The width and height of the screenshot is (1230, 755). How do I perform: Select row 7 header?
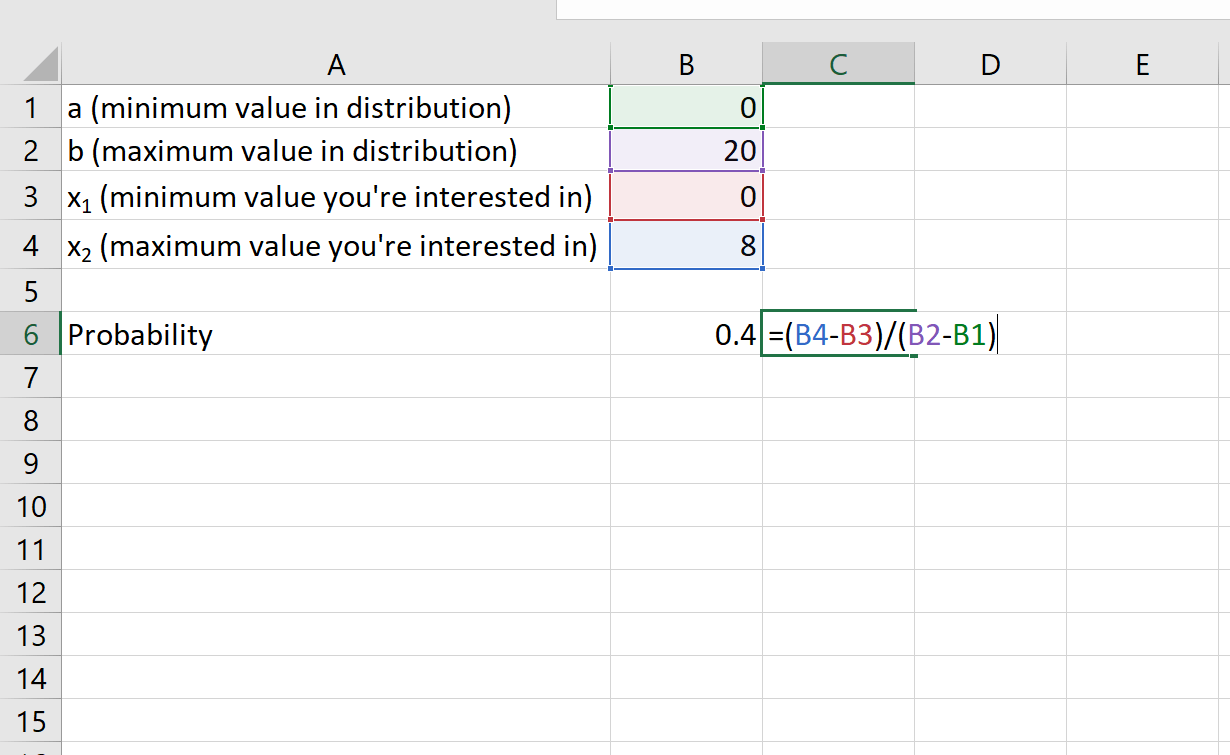coord(31,377)
